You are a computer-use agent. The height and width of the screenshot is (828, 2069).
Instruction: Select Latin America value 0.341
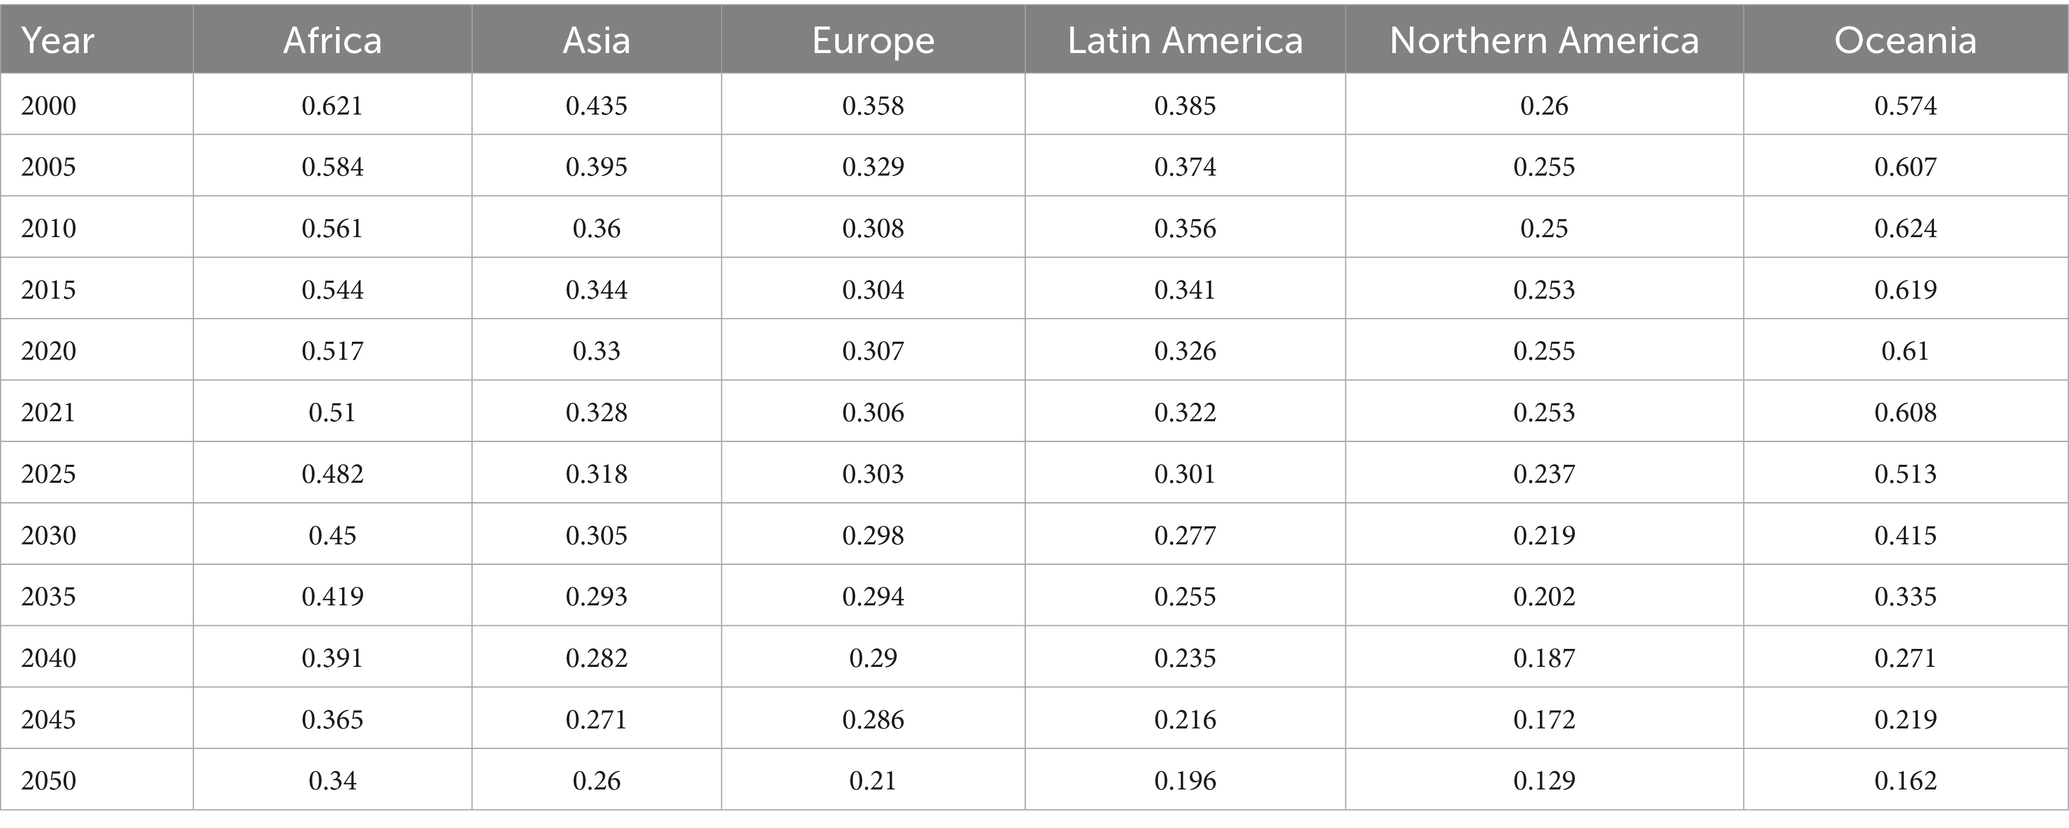[x=1185, y=290]
